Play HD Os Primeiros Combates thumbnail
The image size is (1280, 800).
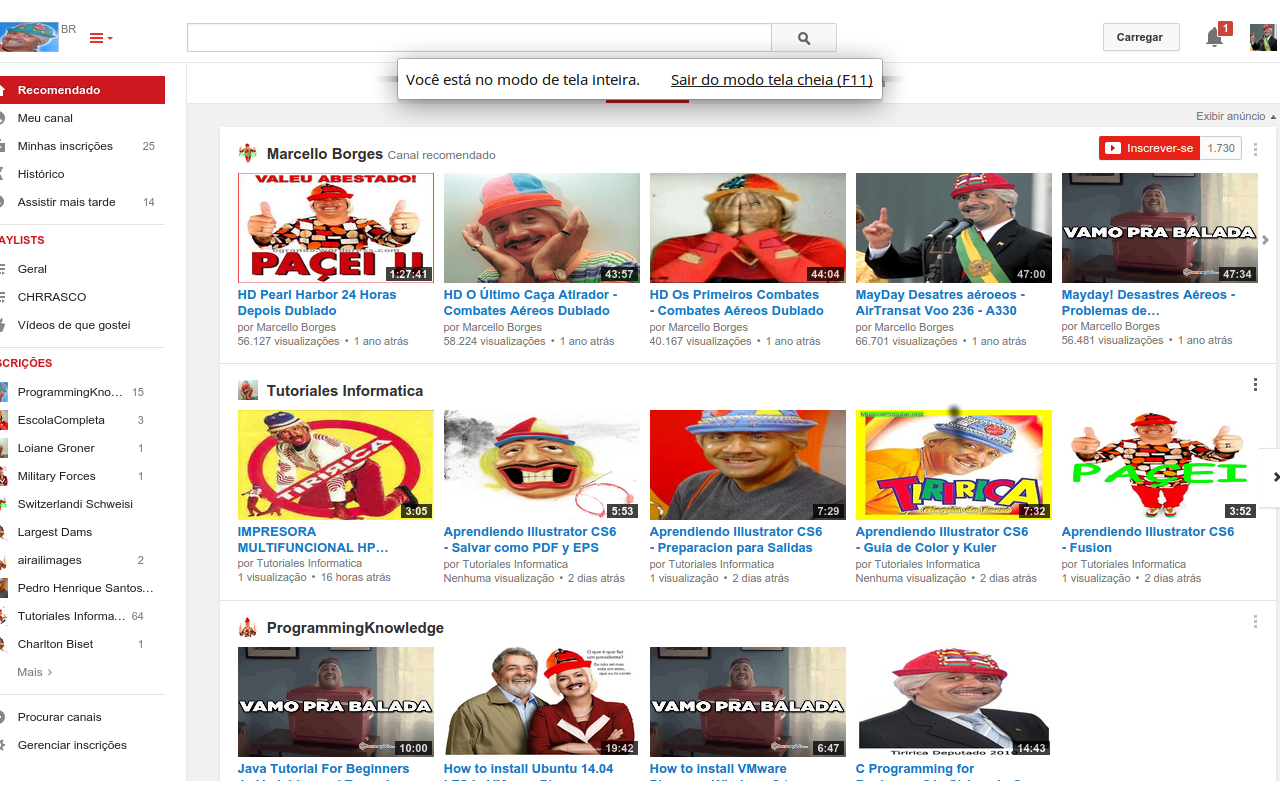coord(748,228)
